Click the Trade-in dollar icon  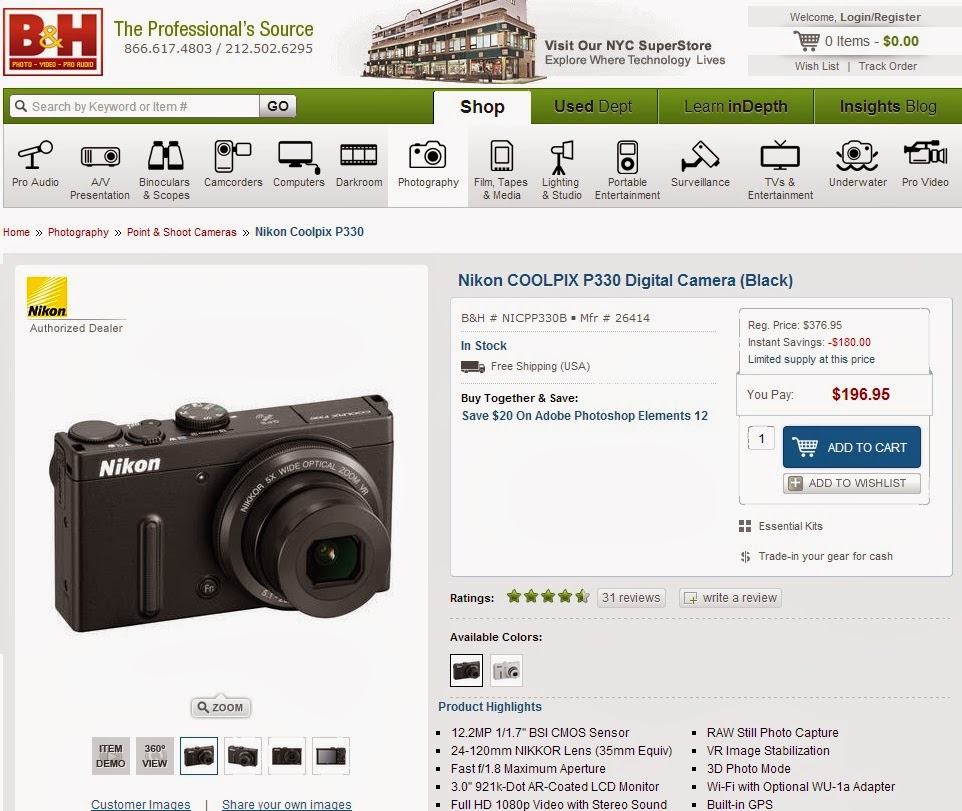[745, 556]
